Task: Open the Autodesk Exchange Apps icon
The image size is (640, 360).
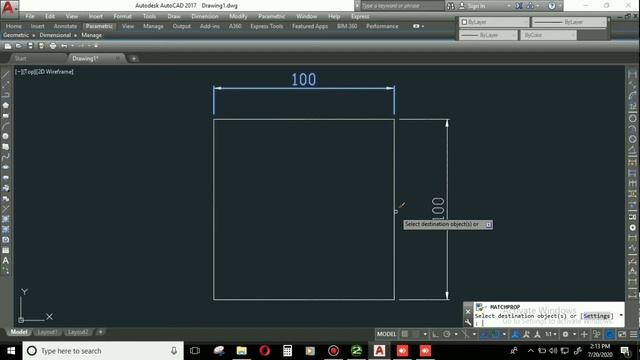Action: click(x=519, y=6)
